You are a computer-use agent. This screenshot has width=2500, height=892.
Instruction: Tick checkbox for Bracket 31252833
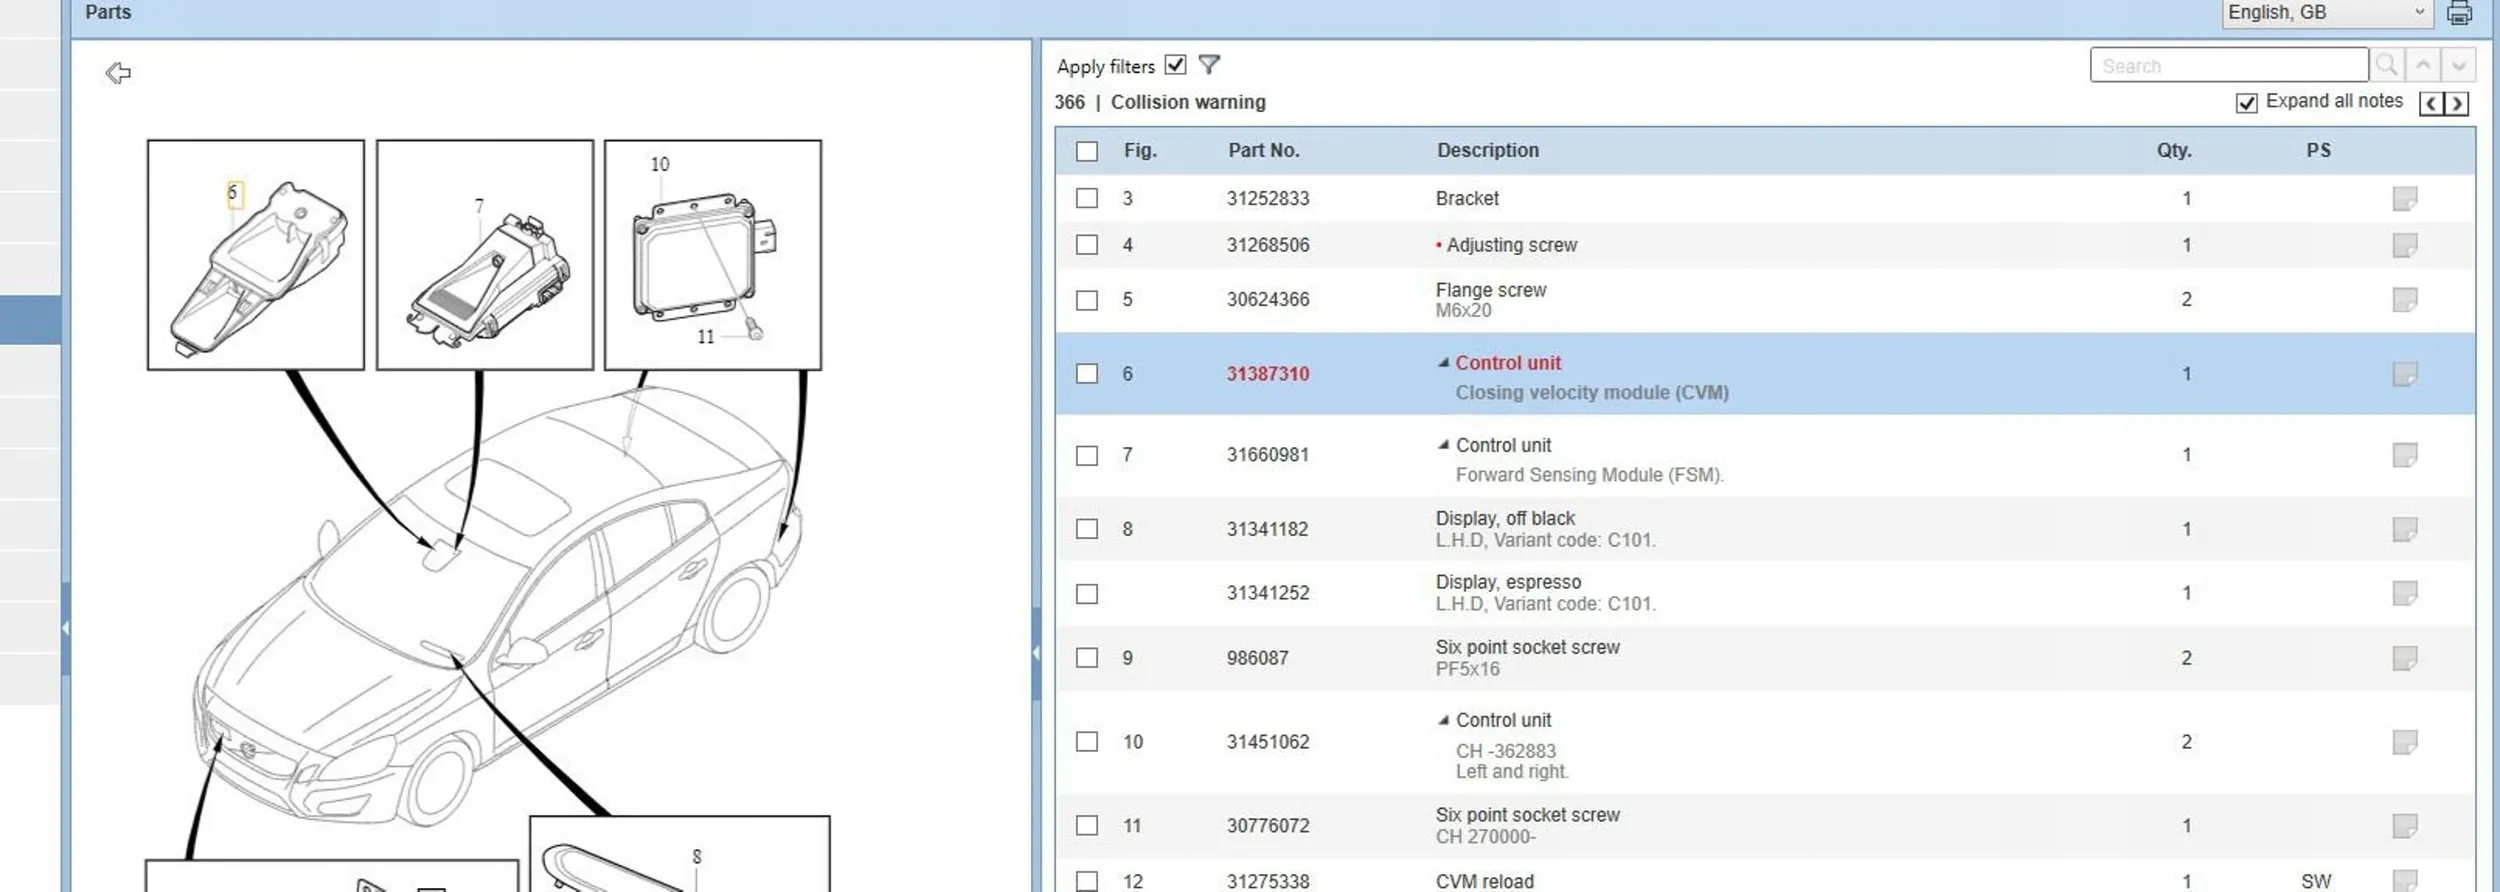(1087, 198)
